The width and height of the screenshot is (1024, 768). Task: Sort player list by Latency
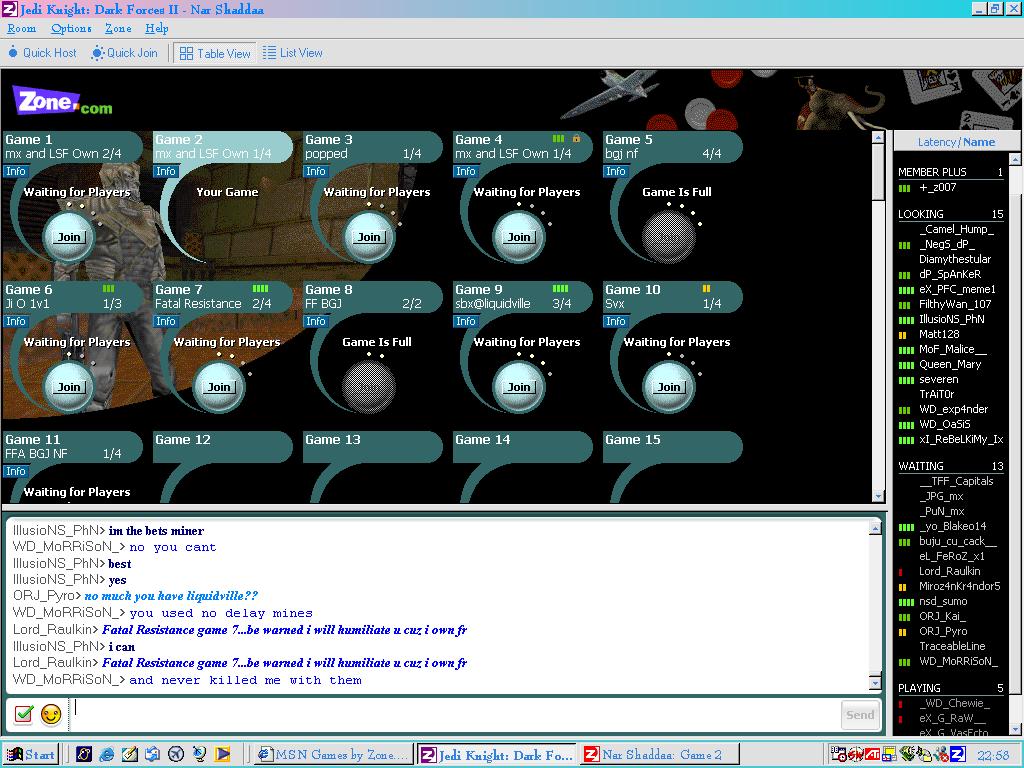click(x=936, y=142)
